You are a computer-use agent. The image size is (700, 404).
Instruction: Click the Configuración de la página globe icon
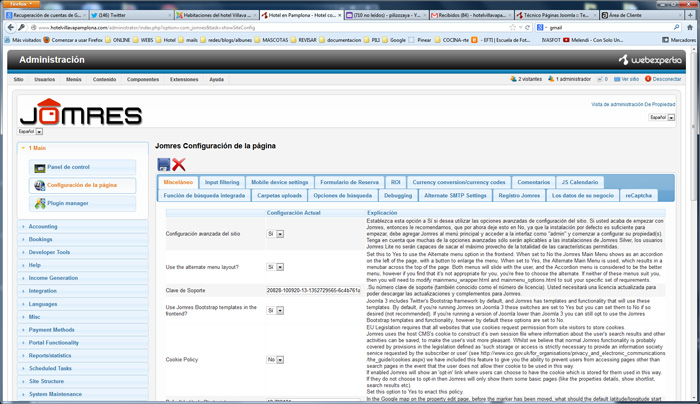tap(40, 185)
